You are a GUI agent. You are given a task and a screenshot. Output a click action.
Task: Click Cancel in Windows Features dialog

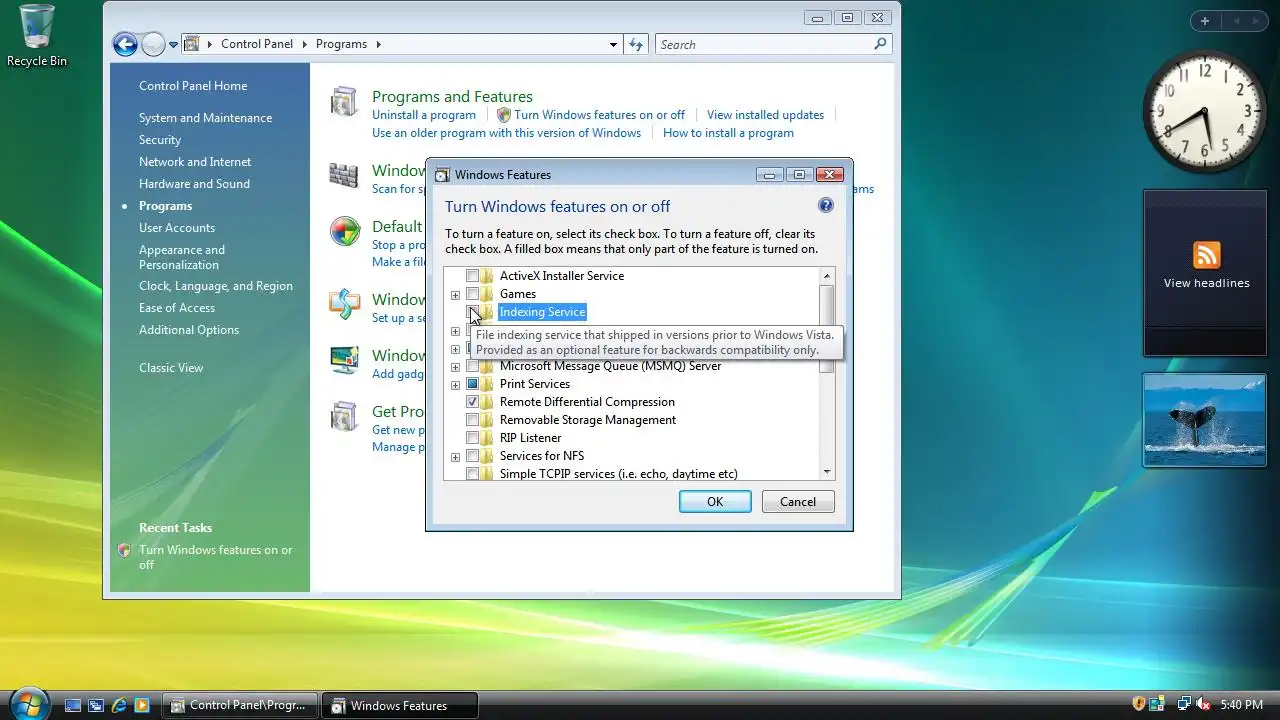(x=798, y=502)
